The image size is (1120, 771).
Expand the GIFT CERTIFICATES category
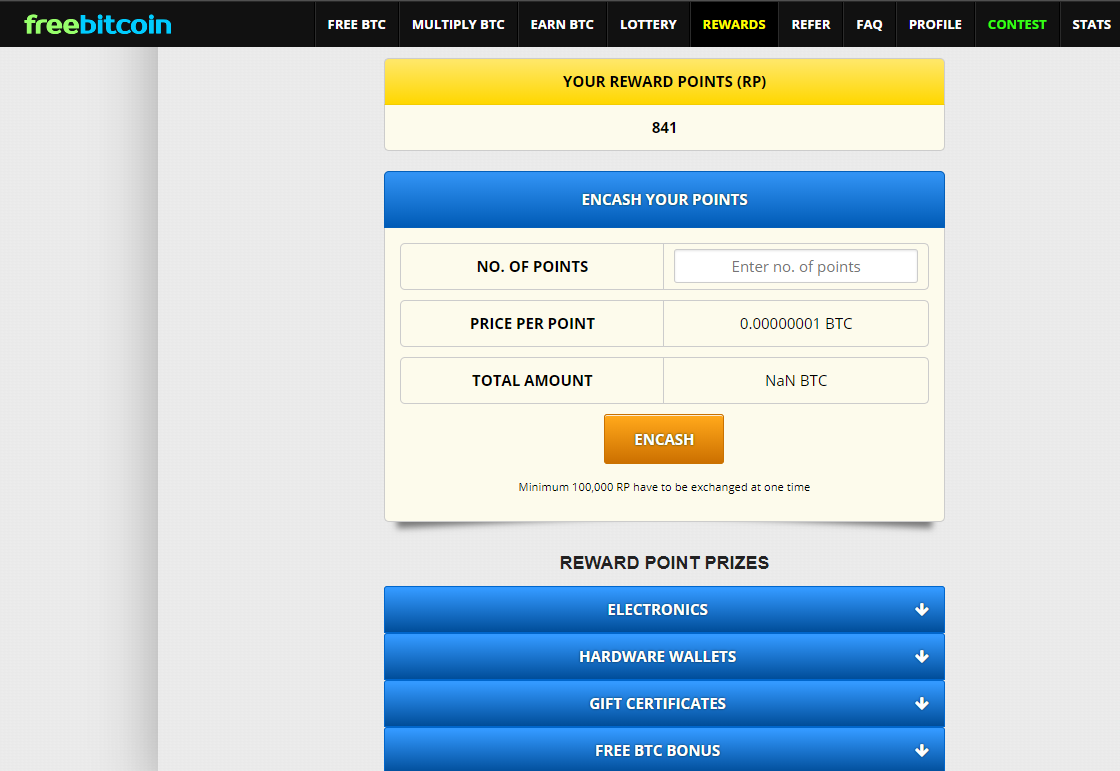coord(664,704)
